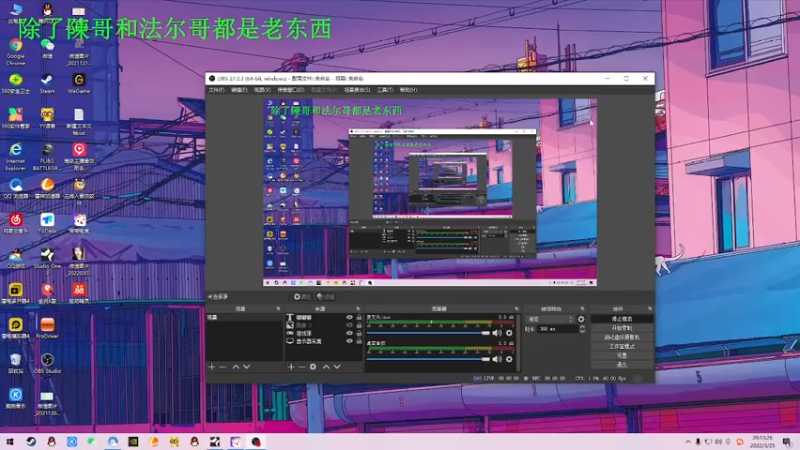Open 设置 settings in Controls panel

click(x=621, y=356)
